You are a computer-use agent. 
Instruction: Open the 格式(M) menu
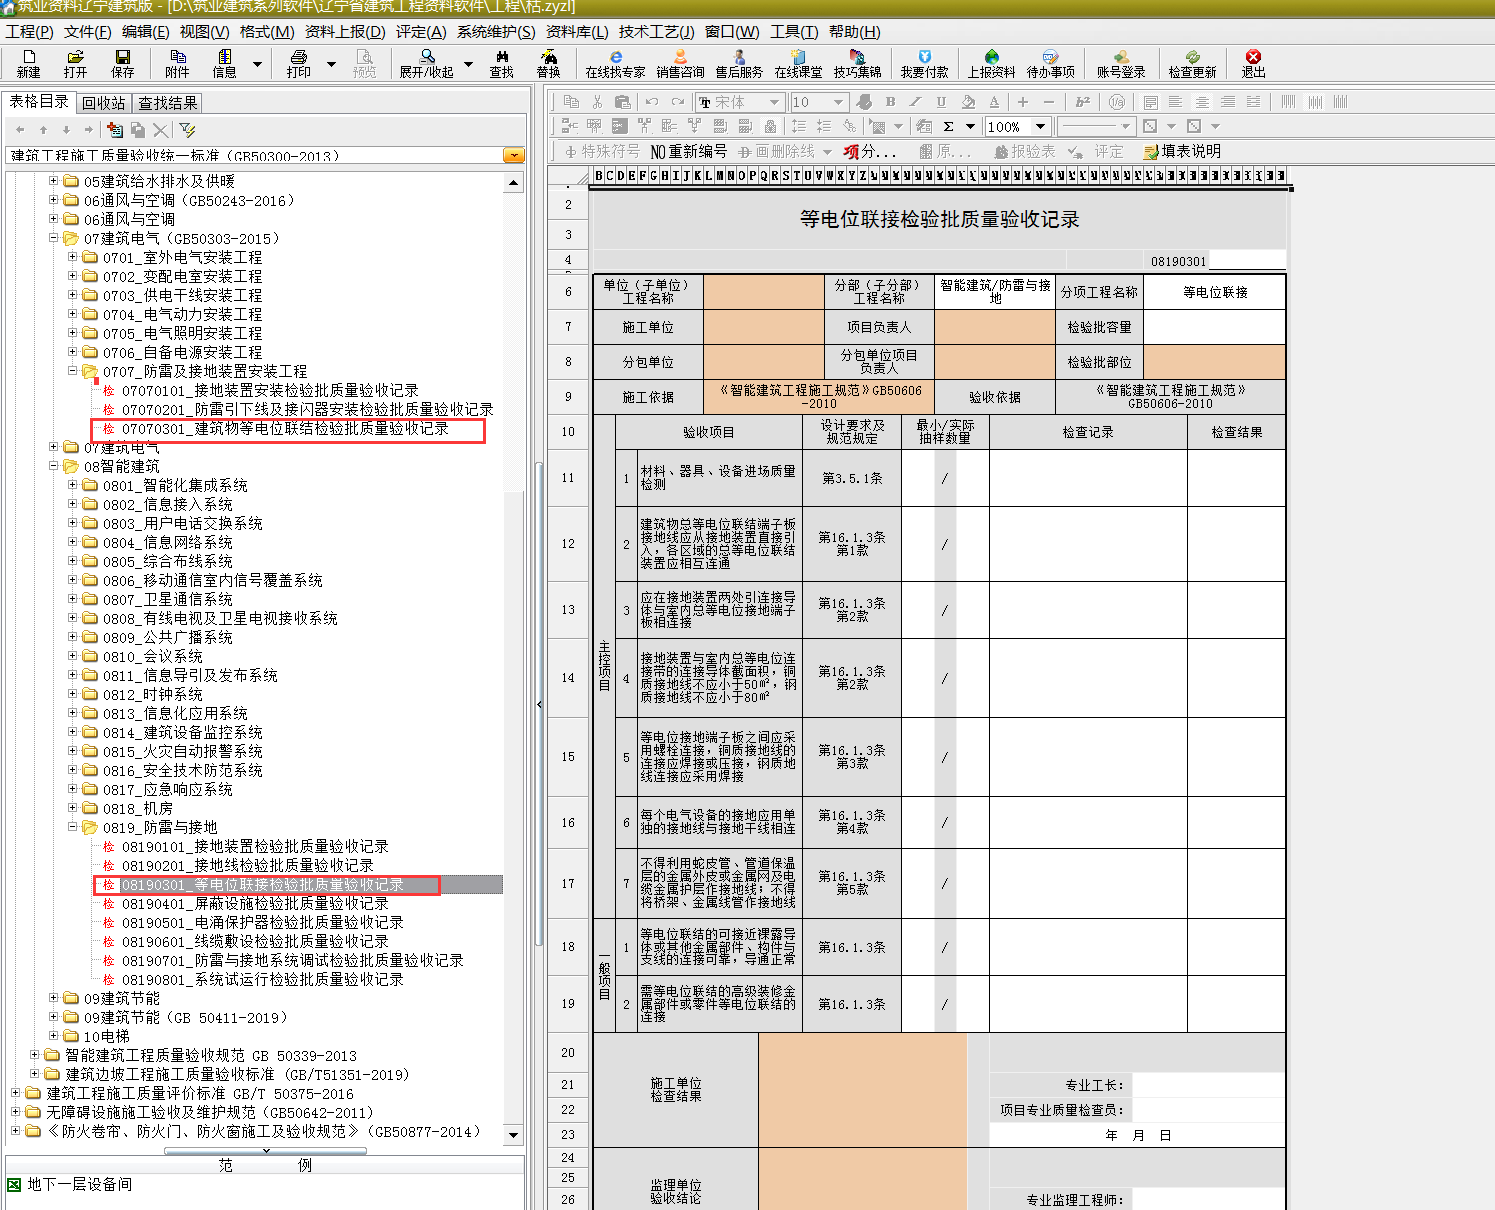(x=266, y=32)
